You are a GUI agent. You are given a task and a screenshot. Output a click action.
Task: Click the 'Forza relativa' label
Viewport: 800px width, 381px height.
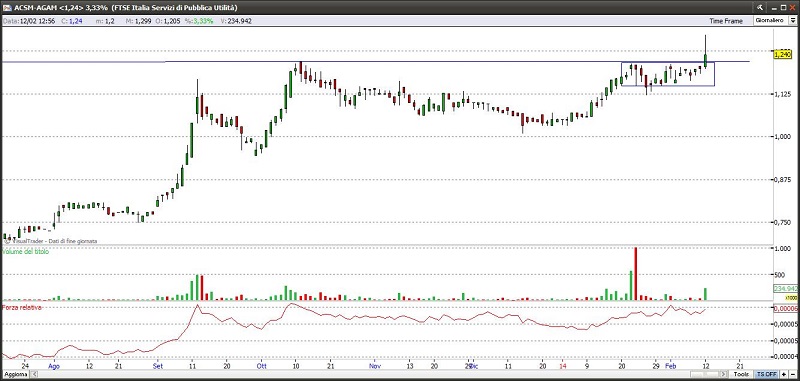22,307
